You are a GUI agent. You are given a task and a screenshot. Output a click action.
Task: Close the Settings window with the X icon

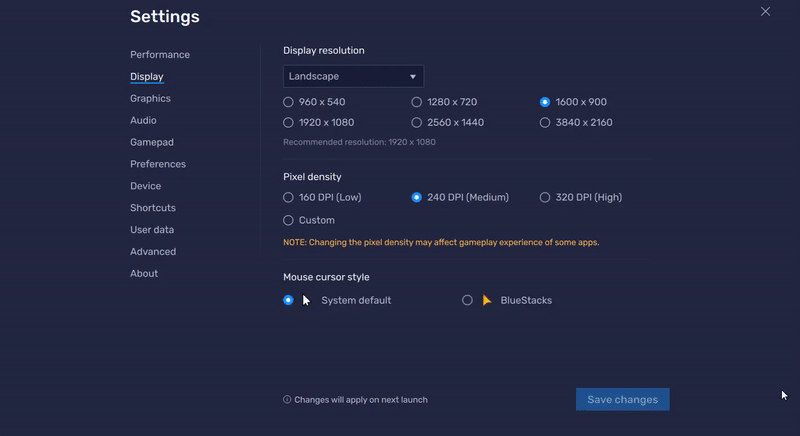(765, 11)
